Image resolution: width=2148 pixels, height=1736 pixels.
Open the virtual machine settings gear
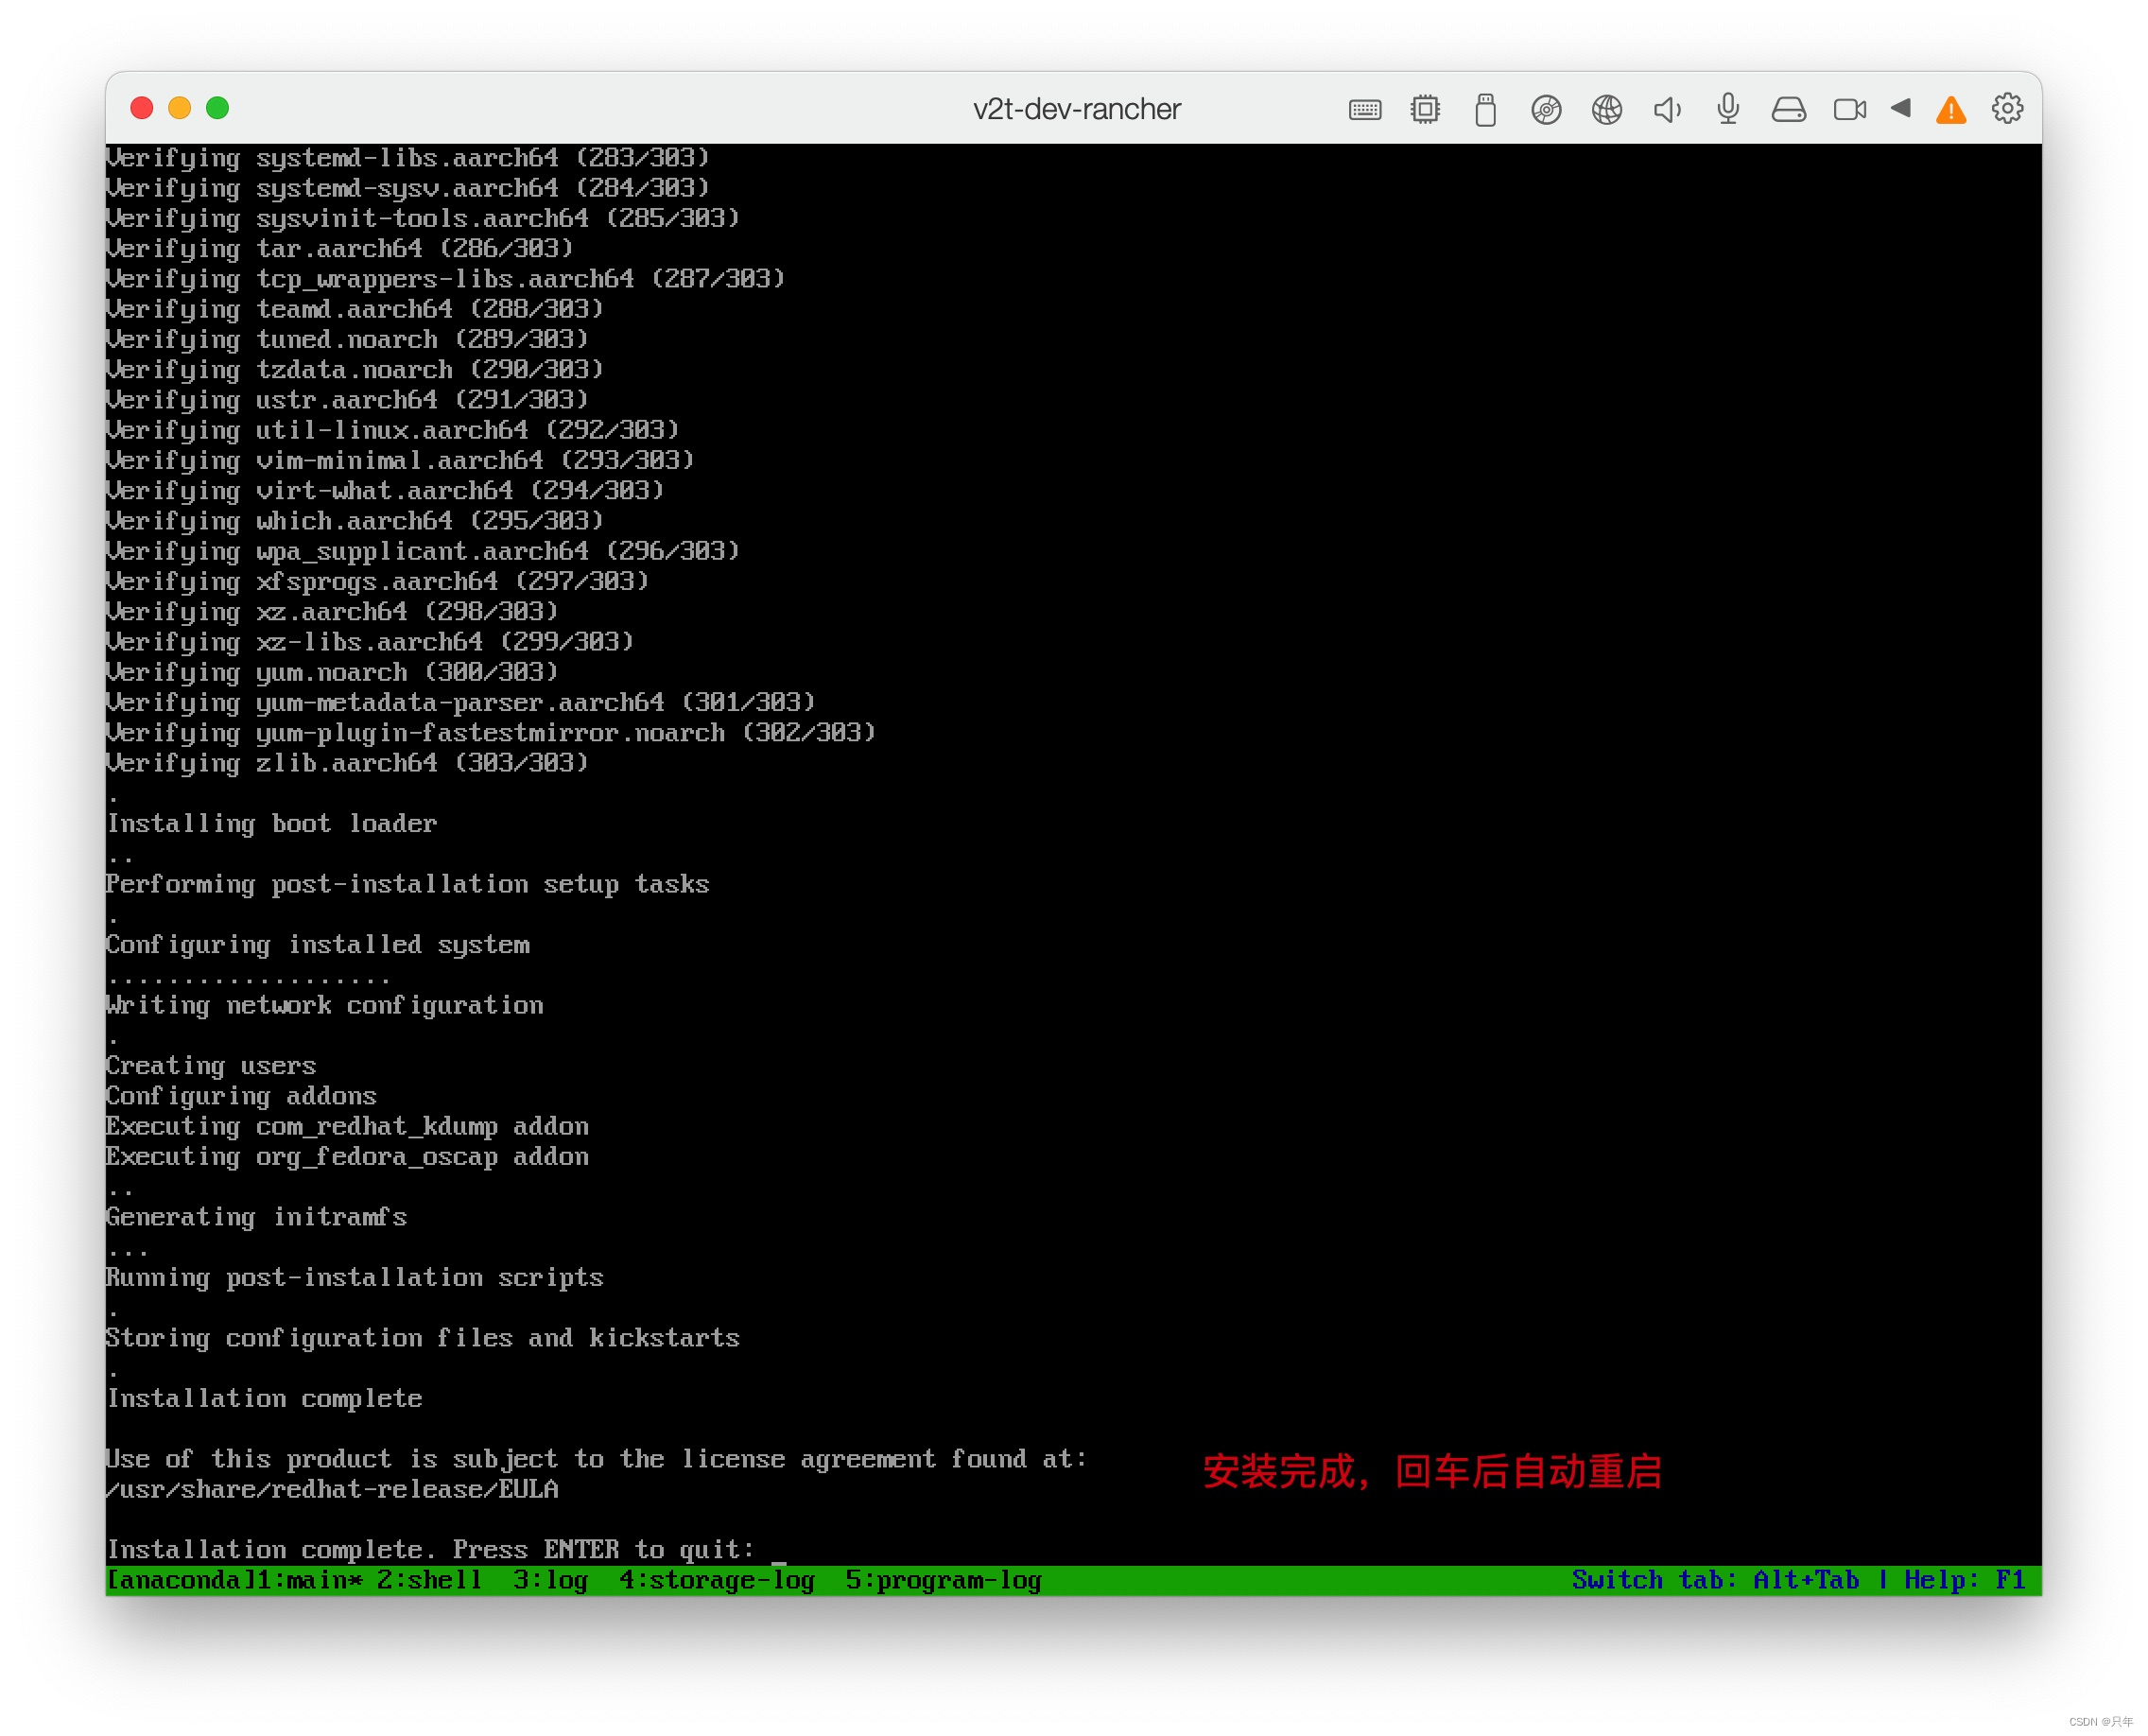coord(2007,108)
